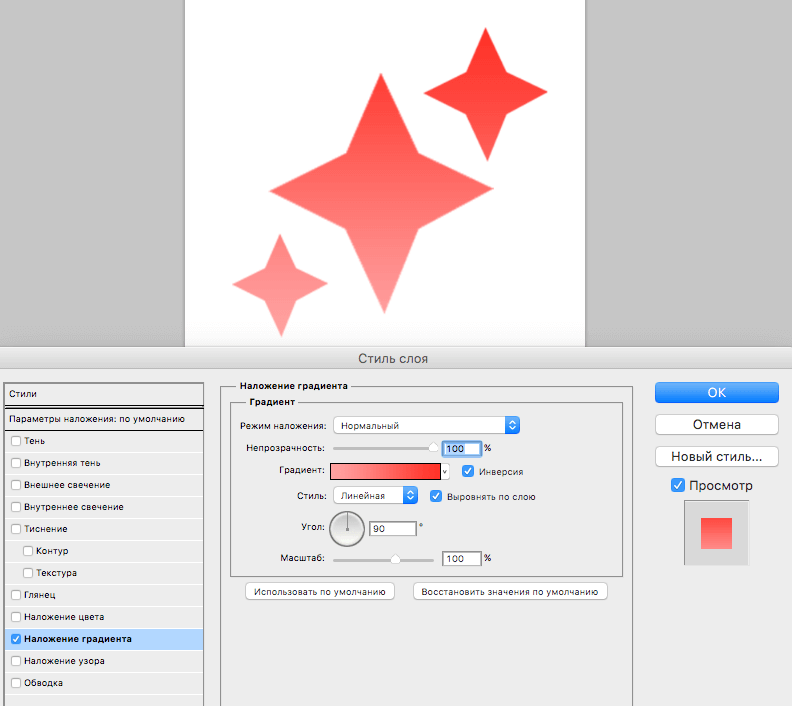Viewport: 792px width, 706px height.
Task: Toggle the Инверсия checkbox
Action: pyautogui.click(x=468, y=471)
